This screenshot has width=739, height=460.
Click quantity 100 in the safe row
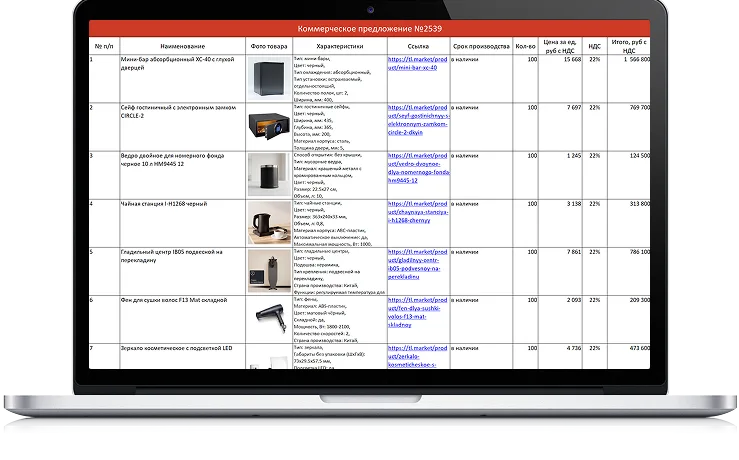coord(532,107)
